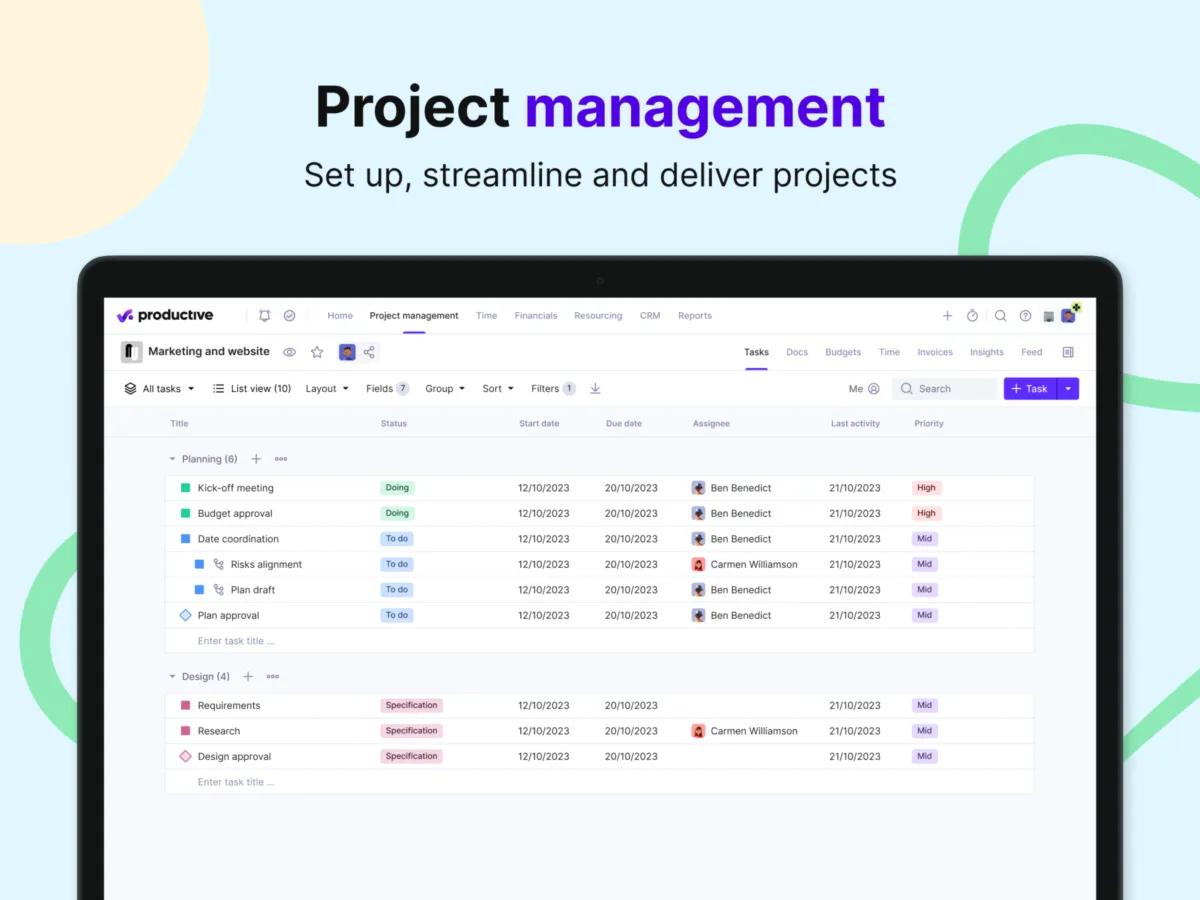The image size is (1200, 900).
Task: Add a task to the Planning group
Action: (x=256, y=459)
